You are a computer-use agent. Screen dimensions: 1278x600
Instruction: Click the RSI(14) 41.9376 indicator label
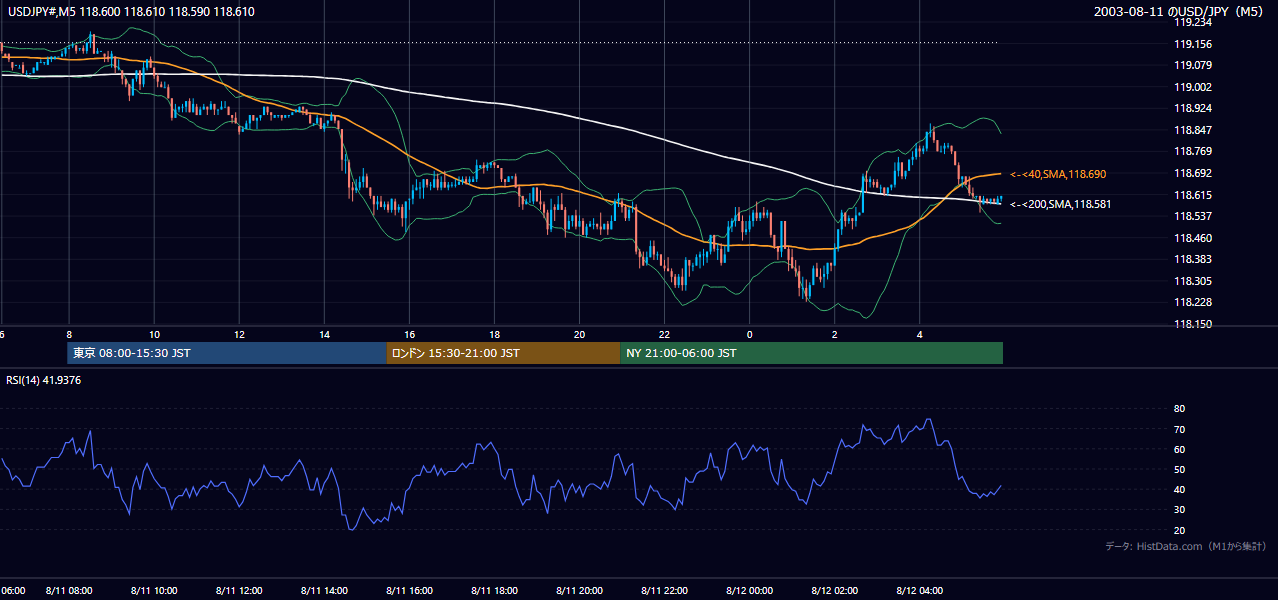pyautogui.click(x=44, y=380)
